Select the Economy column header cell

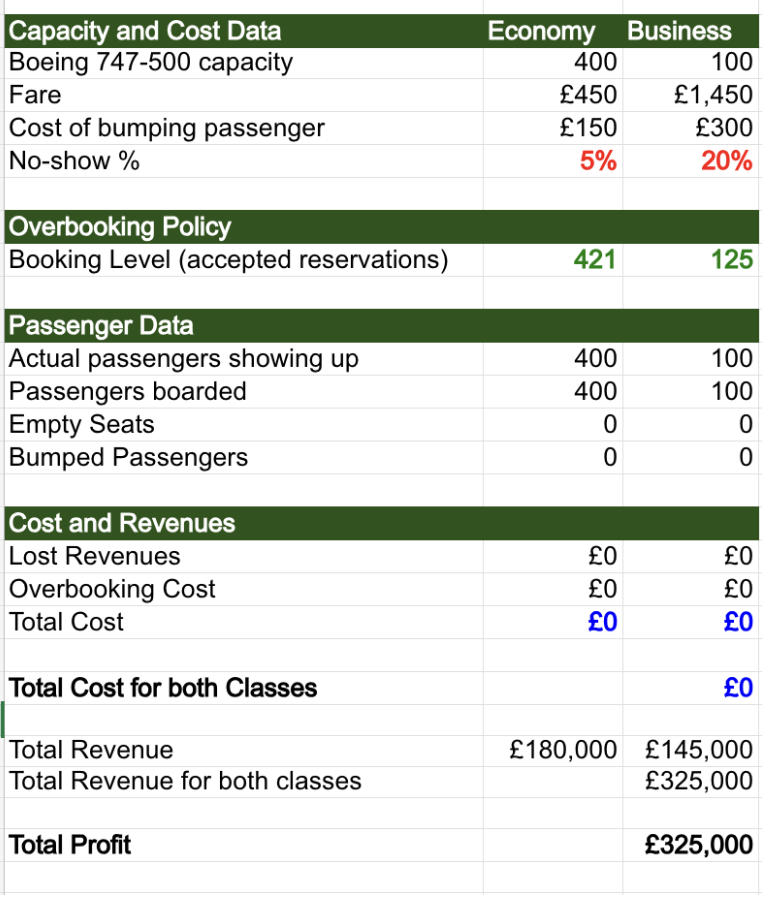553,31
